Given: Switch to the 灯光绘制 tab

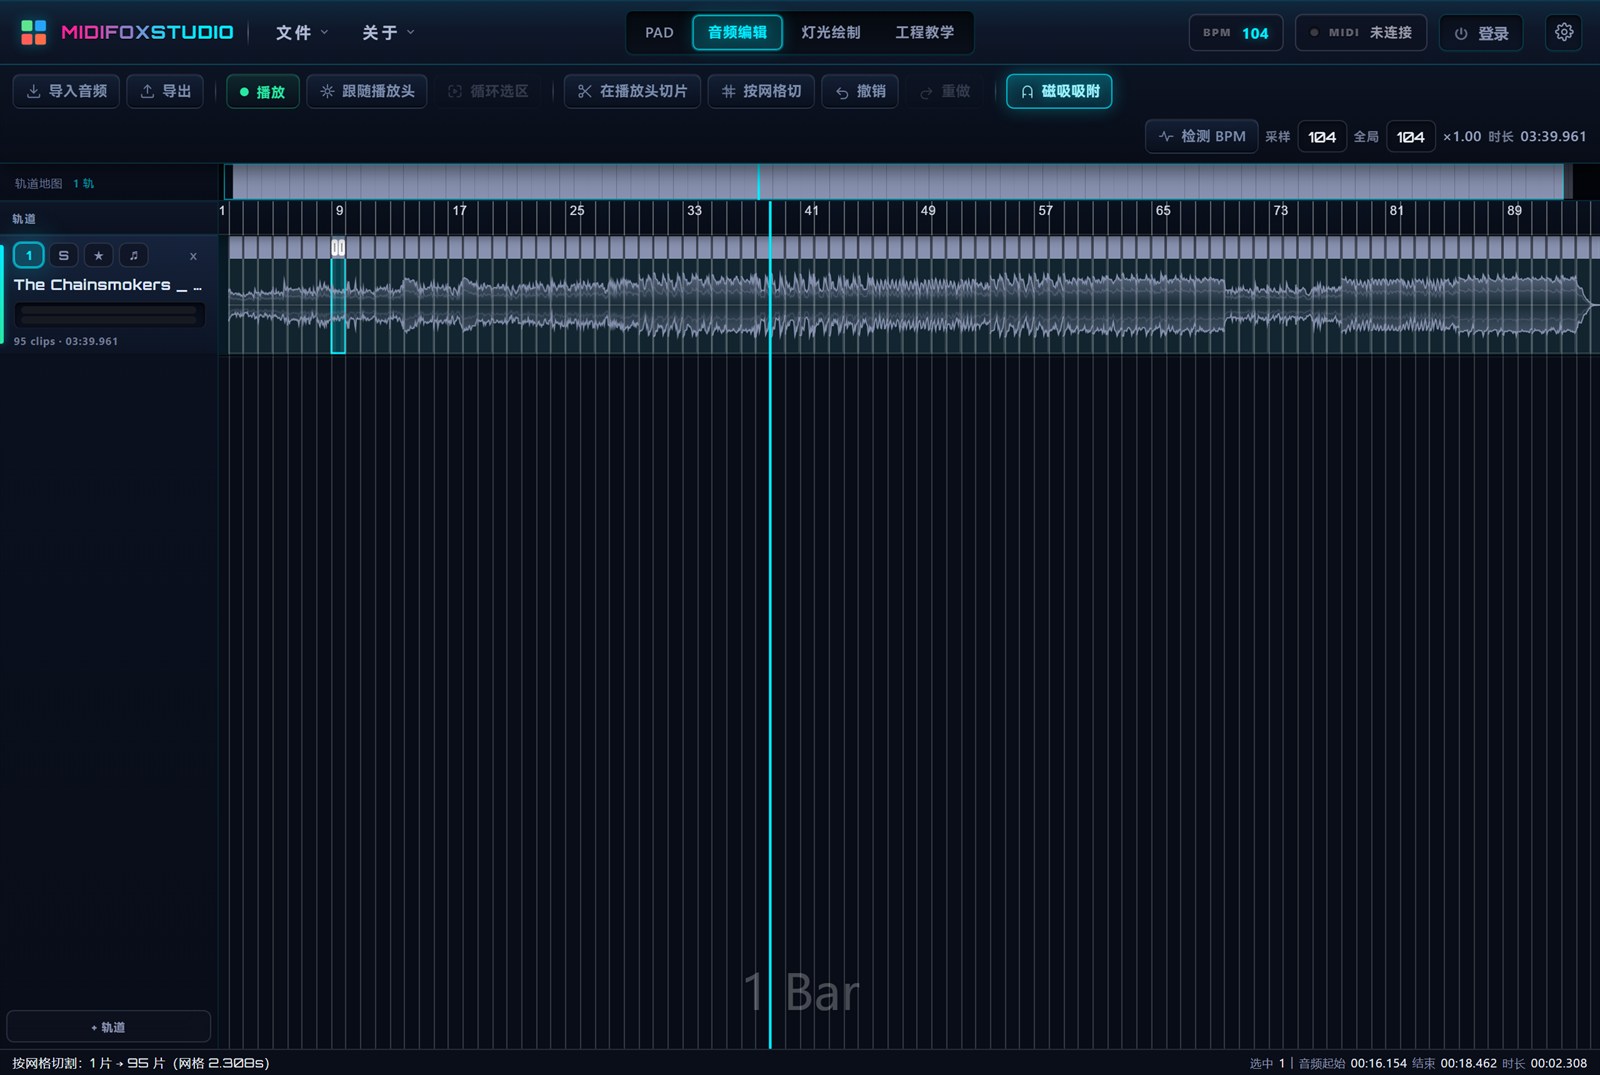Looking at the screenshot, I should point(830,32).
